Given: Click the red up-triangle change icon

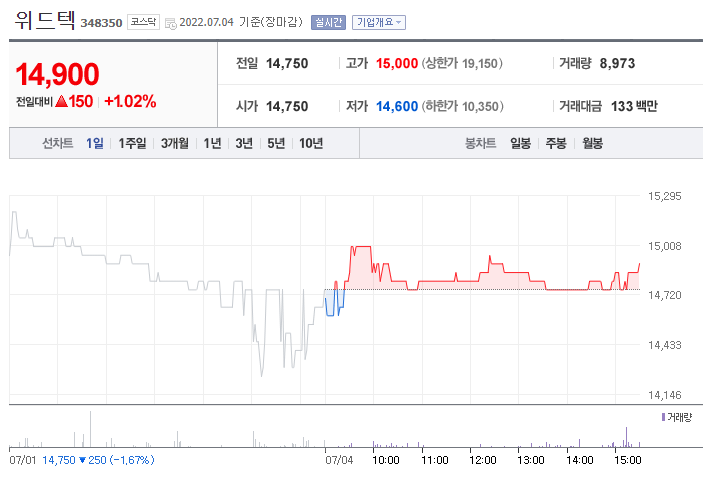Looking at the screenshot, I should click(61, 101).
